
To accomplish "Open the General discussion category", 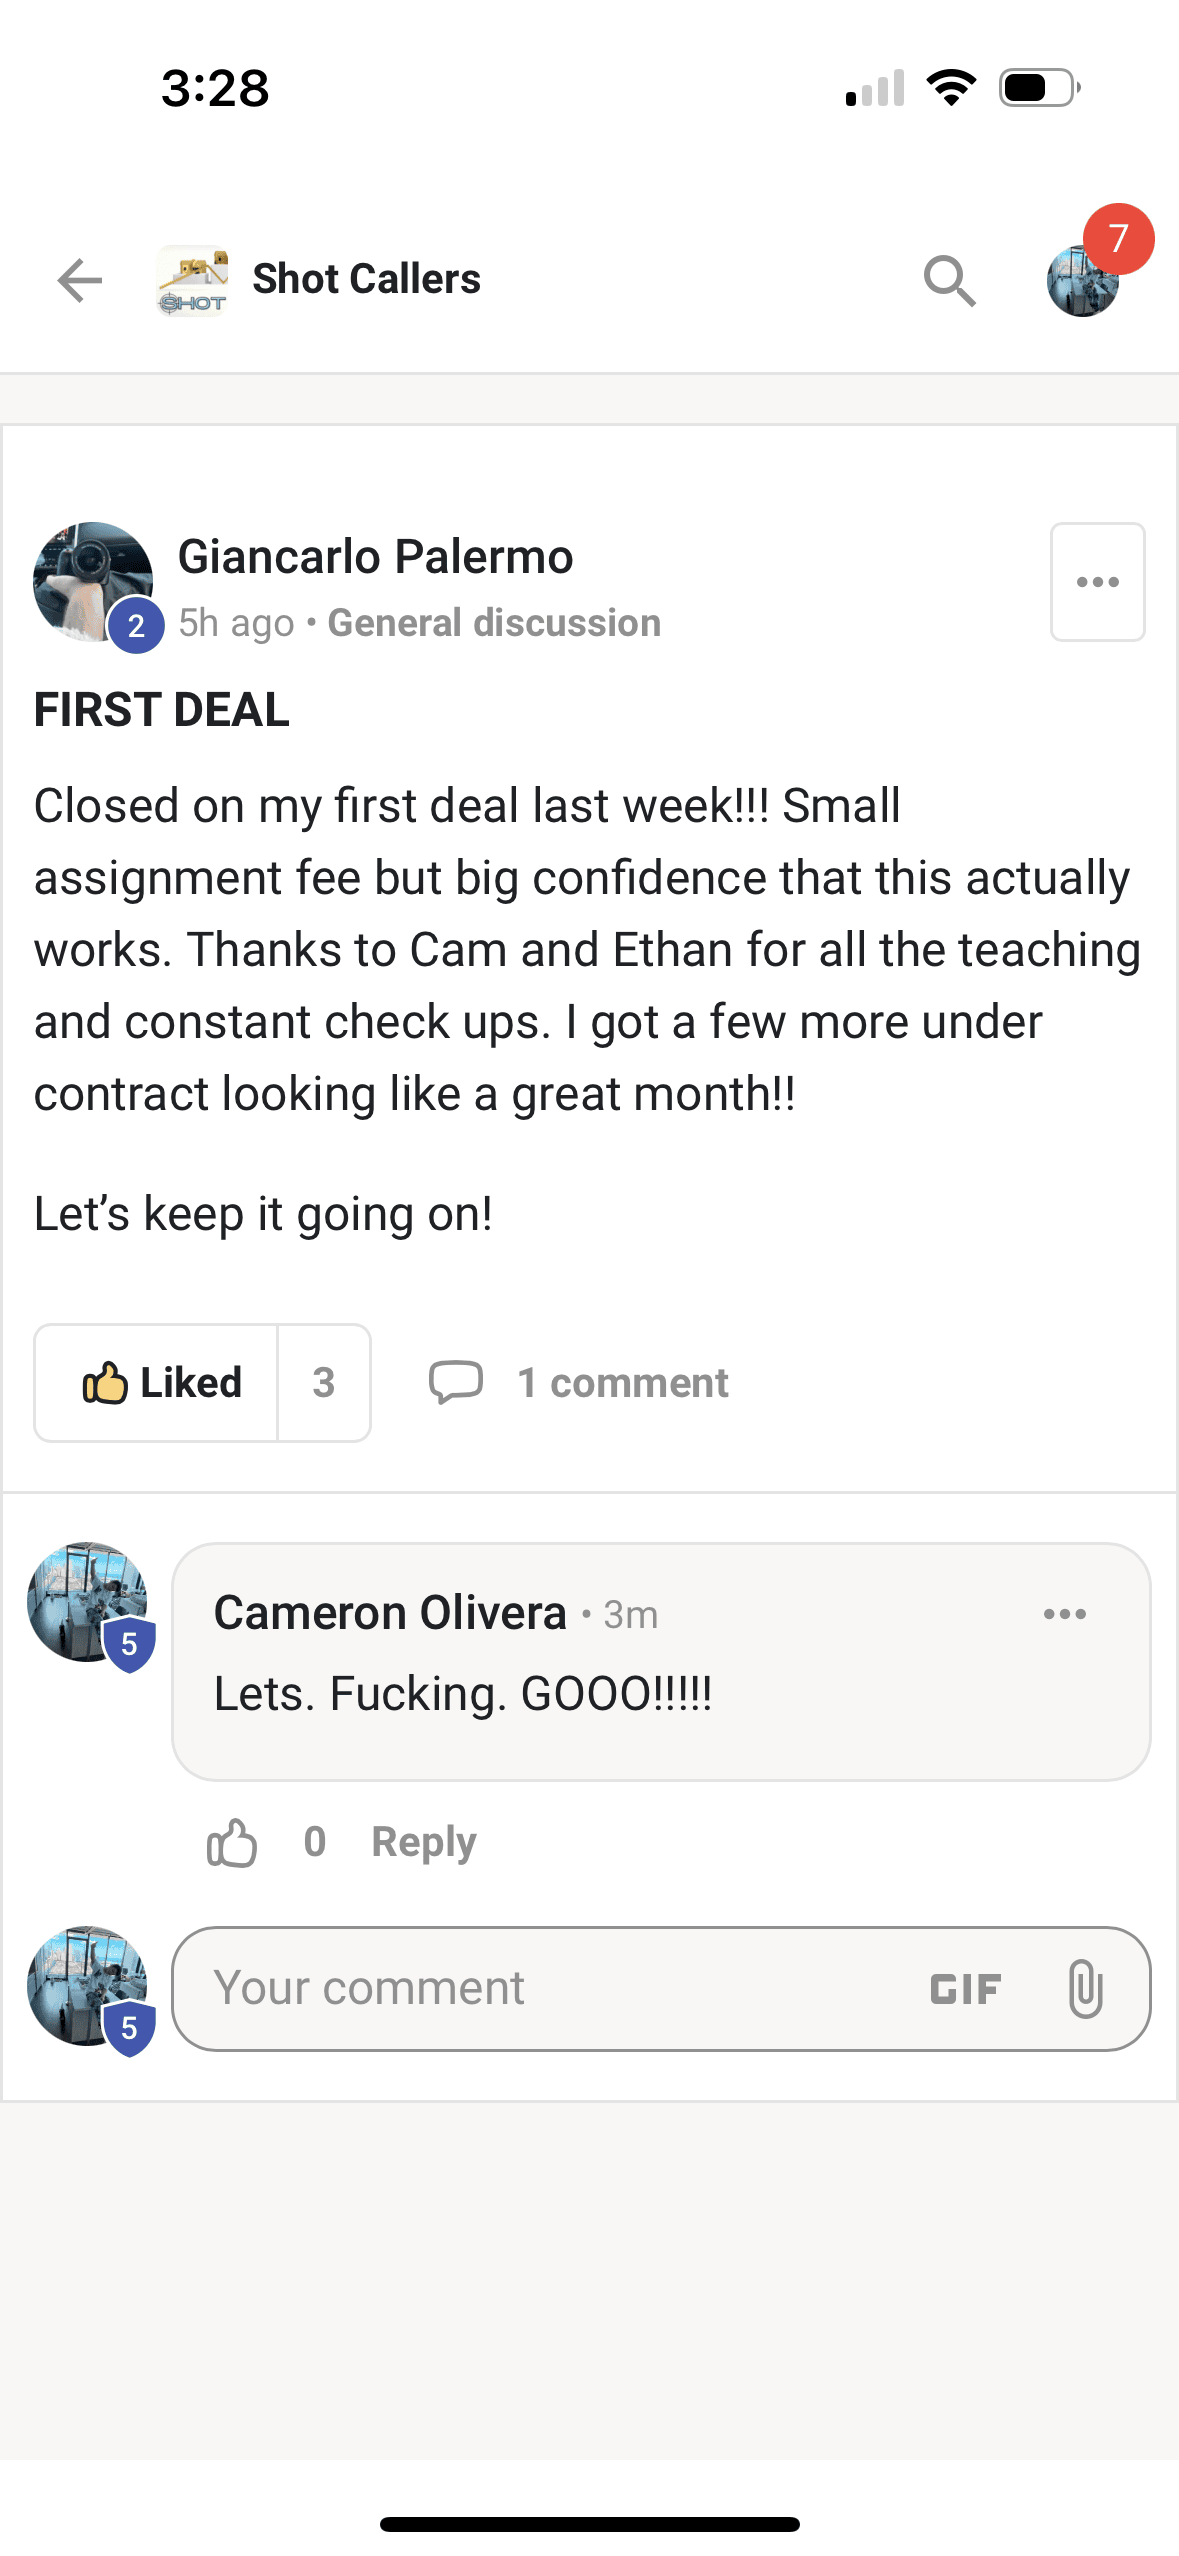I will [494, 623].
